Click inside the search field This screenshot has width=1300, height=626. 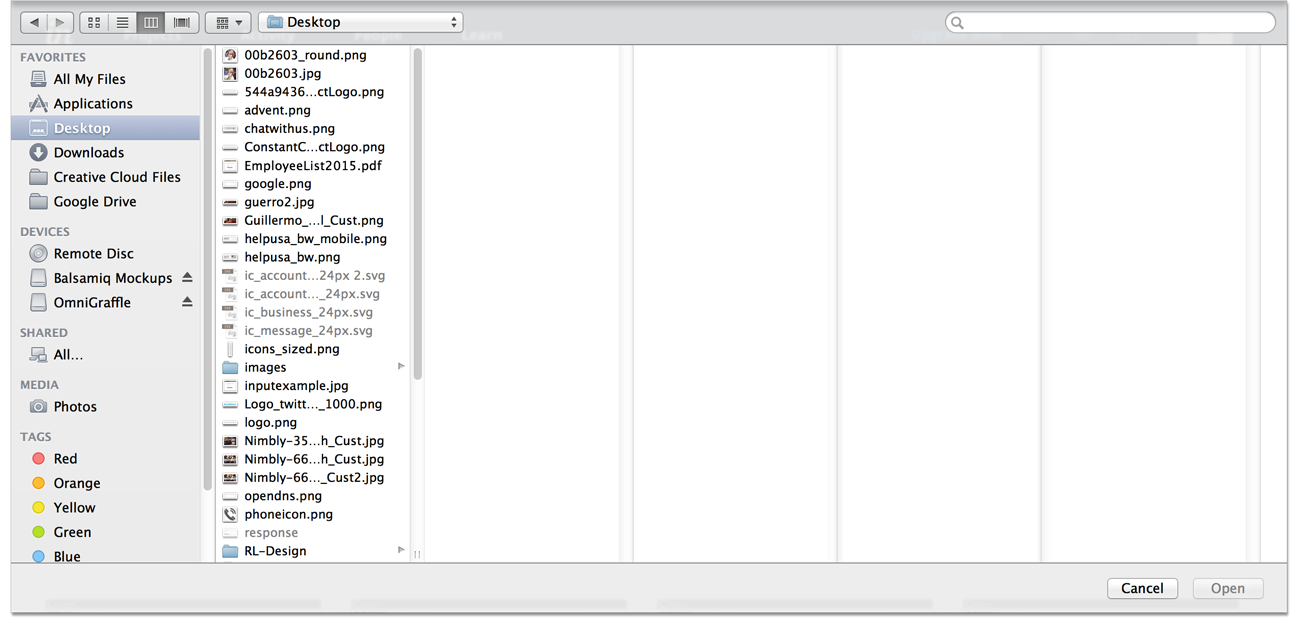[x=1110, y=21]
